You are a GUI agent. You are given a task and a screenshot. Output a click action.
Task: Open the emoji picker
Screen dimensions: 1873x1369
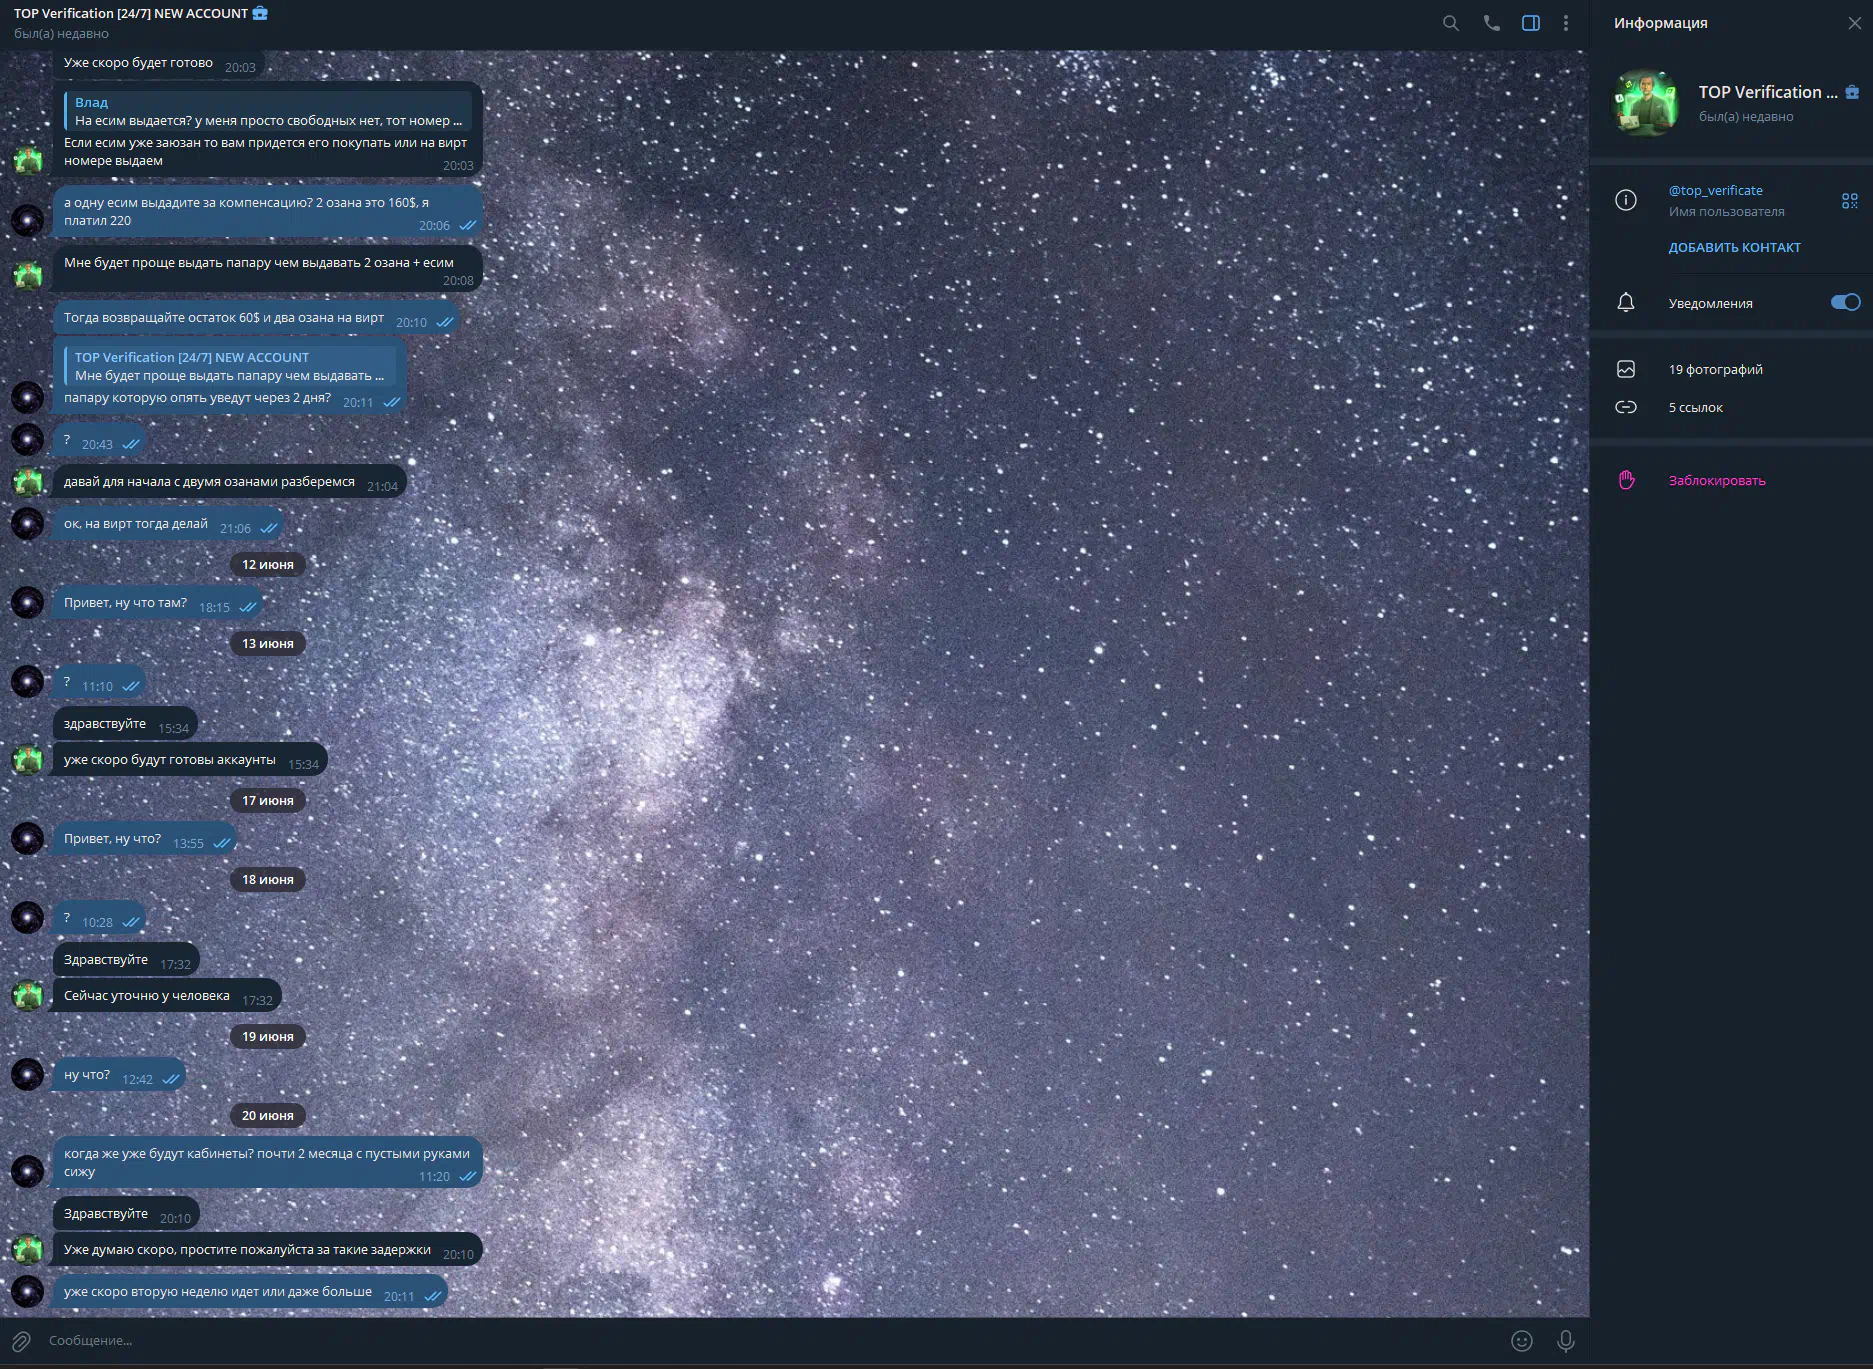(1521, 1341)
